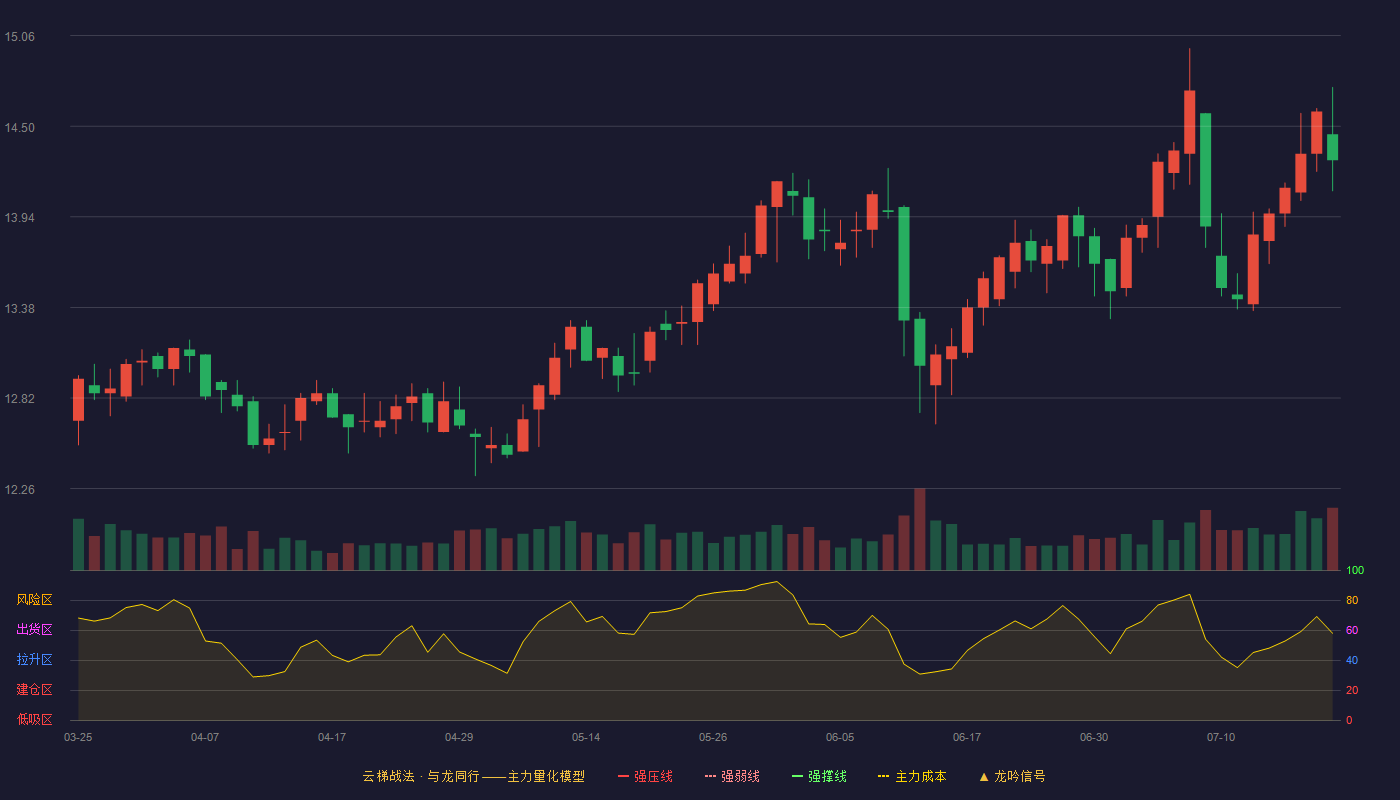This screenshot has height=800, width=1400.
Task: Toggle the 强撑线 legend series
Action: [819, 776]
